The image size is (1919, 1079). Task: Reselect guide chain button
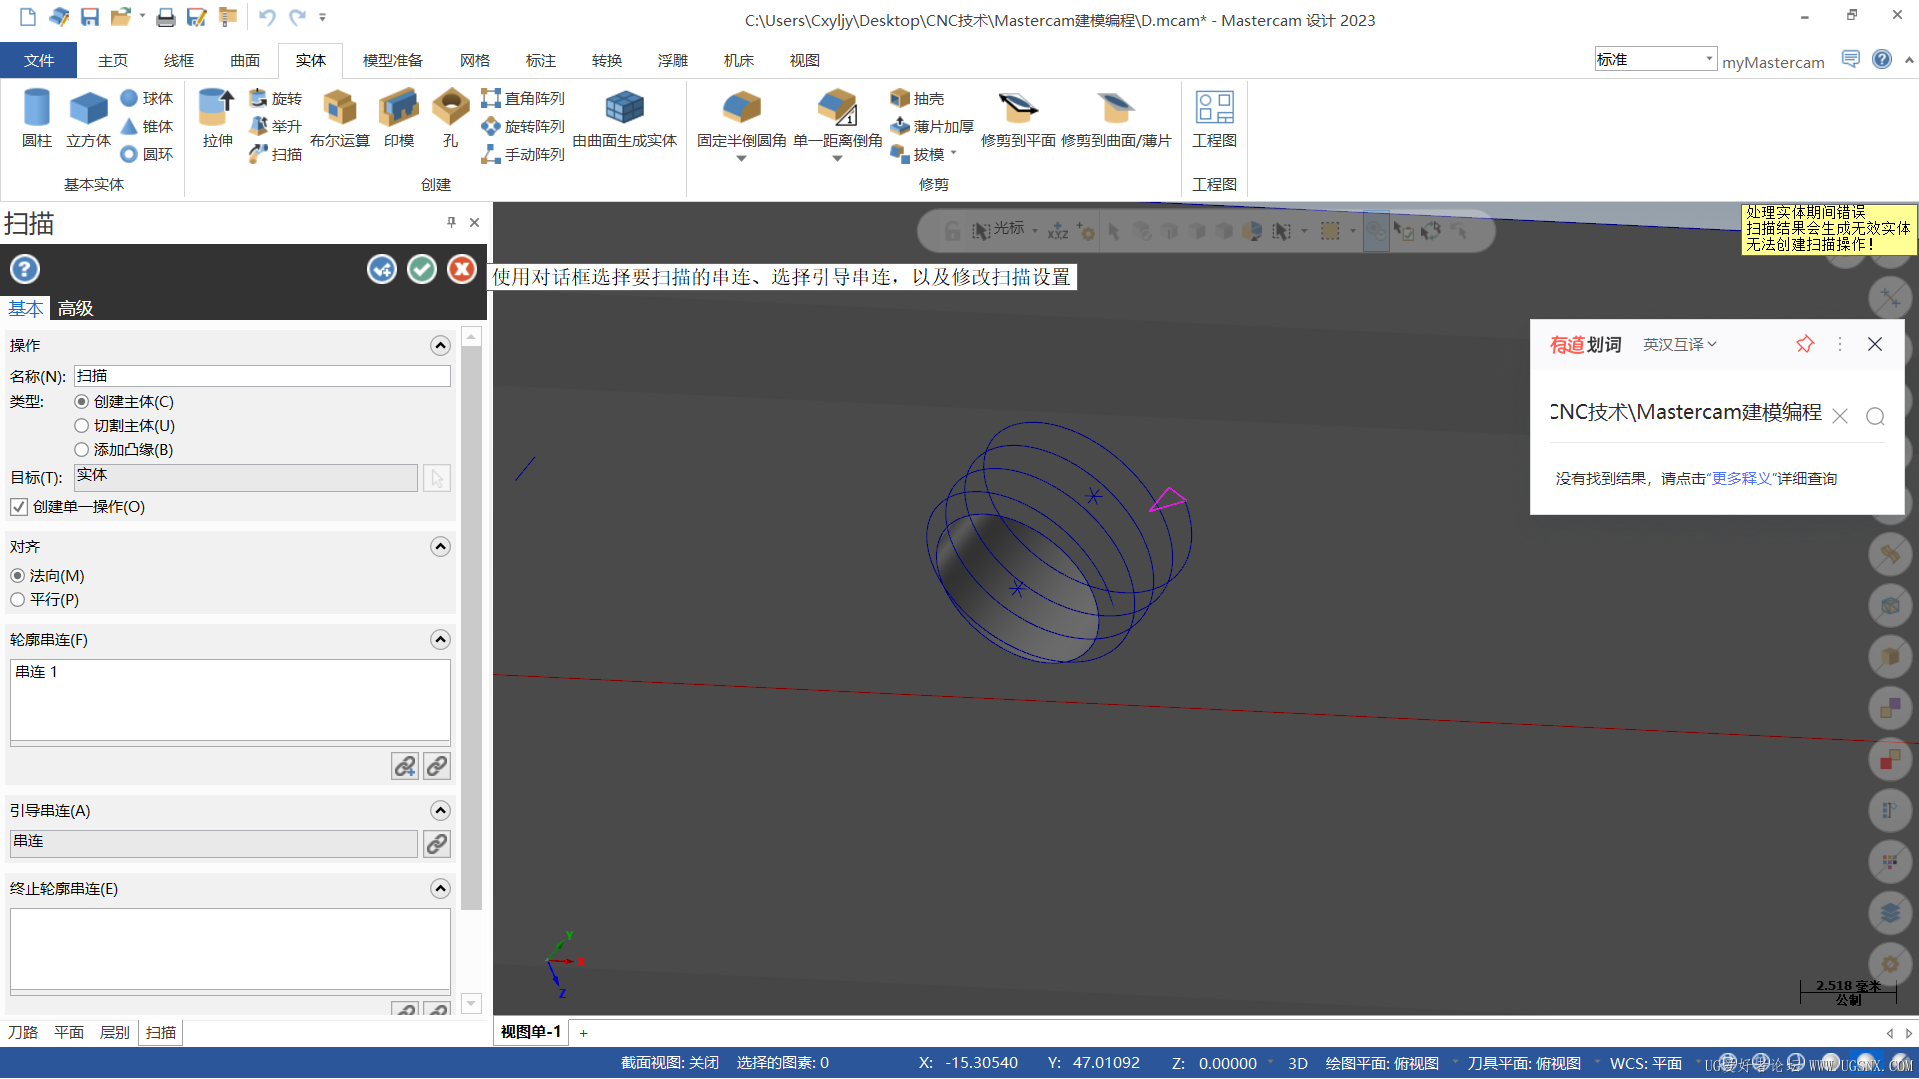[437, 844]
